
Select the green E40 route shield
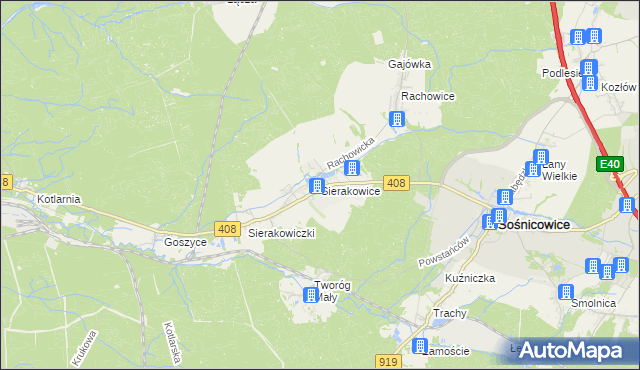click(610, 164)
